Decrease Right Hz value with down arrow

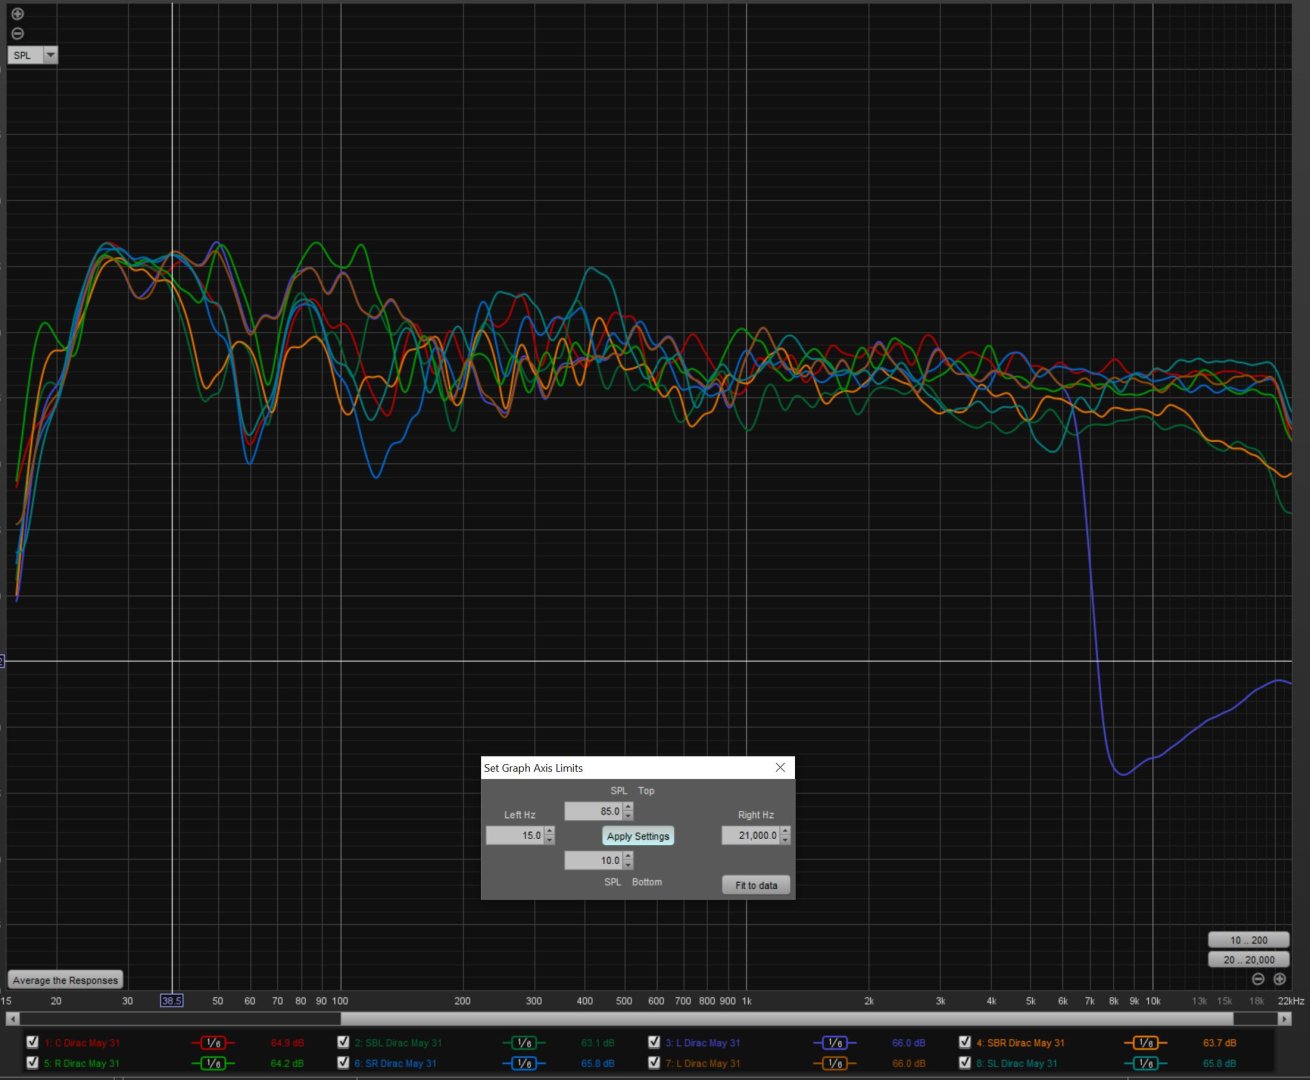click(x=785, y=840)
